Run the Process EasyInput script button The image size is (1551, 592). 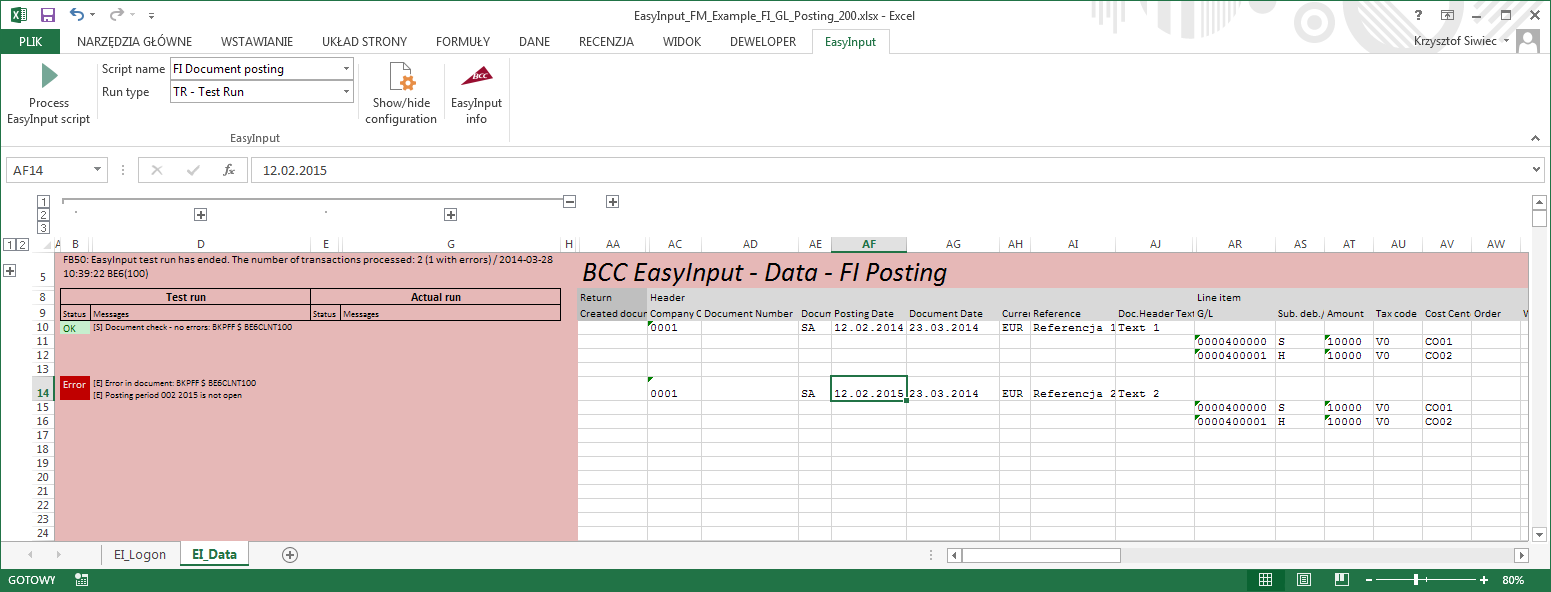(48, 93)
